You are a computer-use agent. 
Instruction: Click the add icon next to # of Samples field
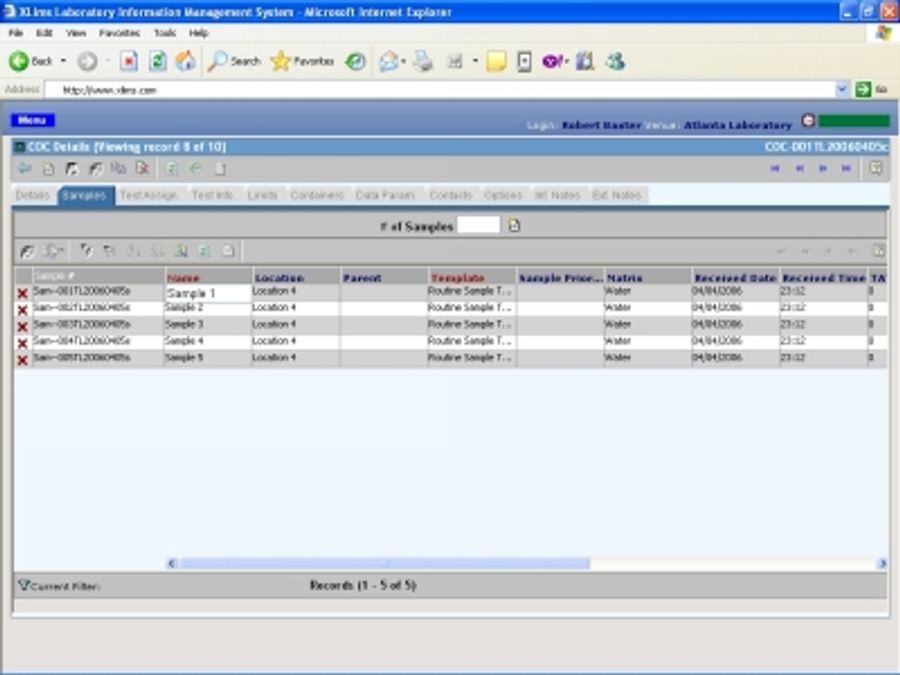(514, 226)
